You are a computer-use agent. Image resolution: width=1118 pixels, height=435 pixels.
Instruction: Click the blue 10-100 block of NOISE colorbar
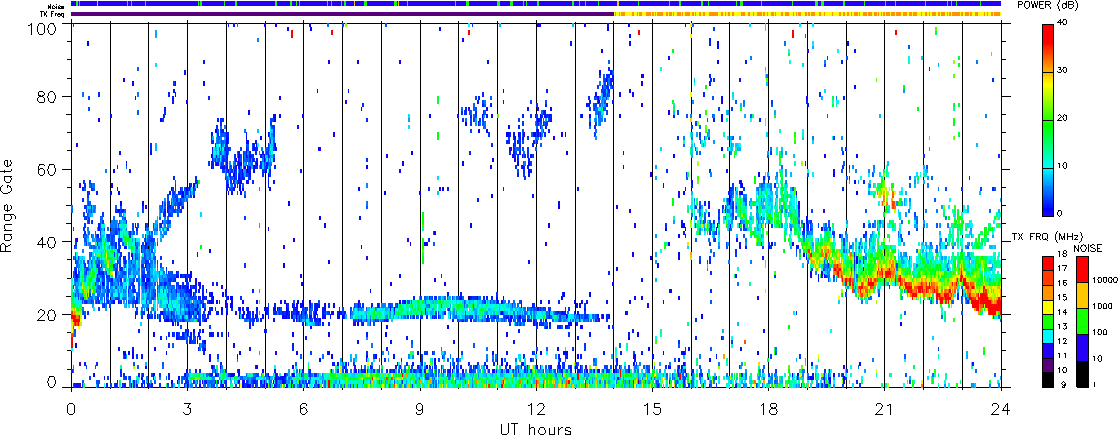pos(1082,347)
